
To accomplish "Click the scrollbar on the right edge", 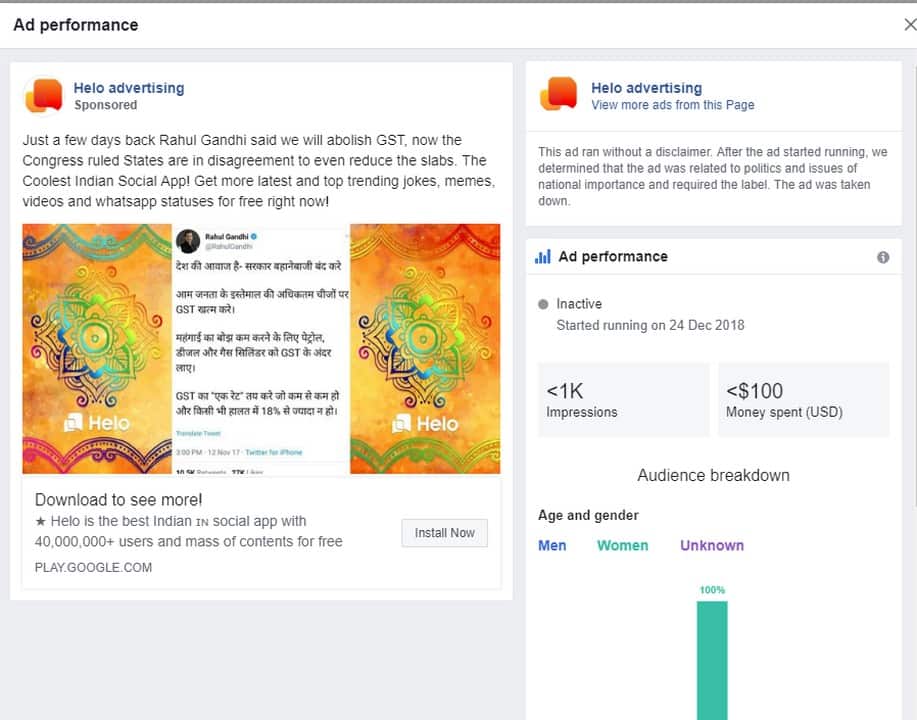I will 911,150.
